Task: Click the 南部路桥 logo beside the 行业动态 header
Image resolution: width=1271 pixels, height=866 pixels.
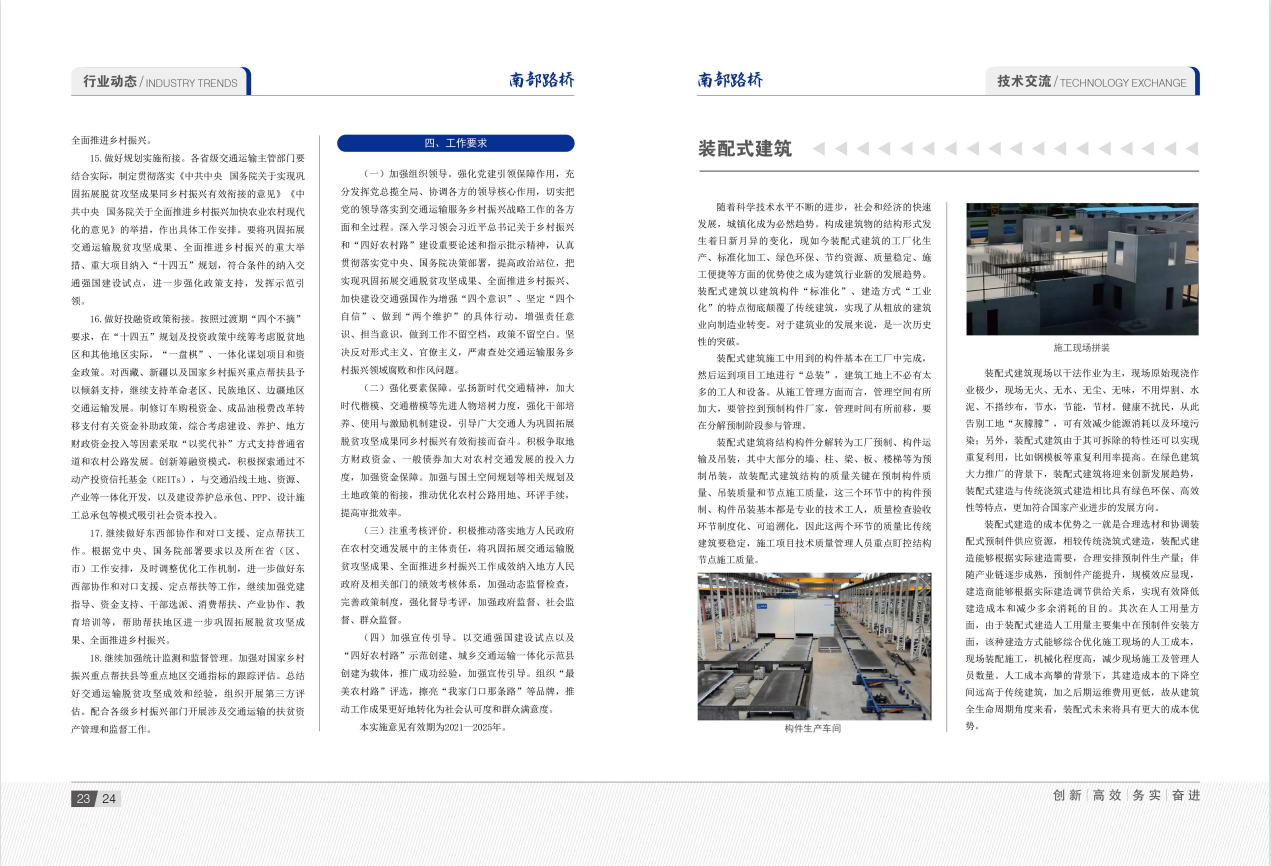Action: [x=542, y=80]
